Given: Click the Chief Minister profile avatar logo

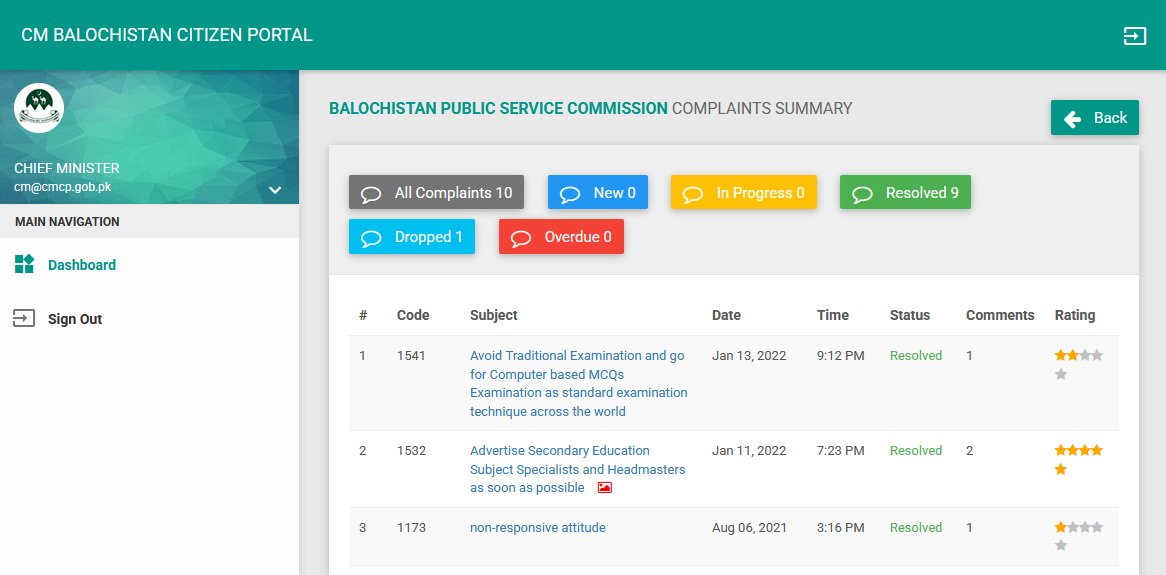Looking at the screenshot, I should 39,108.
